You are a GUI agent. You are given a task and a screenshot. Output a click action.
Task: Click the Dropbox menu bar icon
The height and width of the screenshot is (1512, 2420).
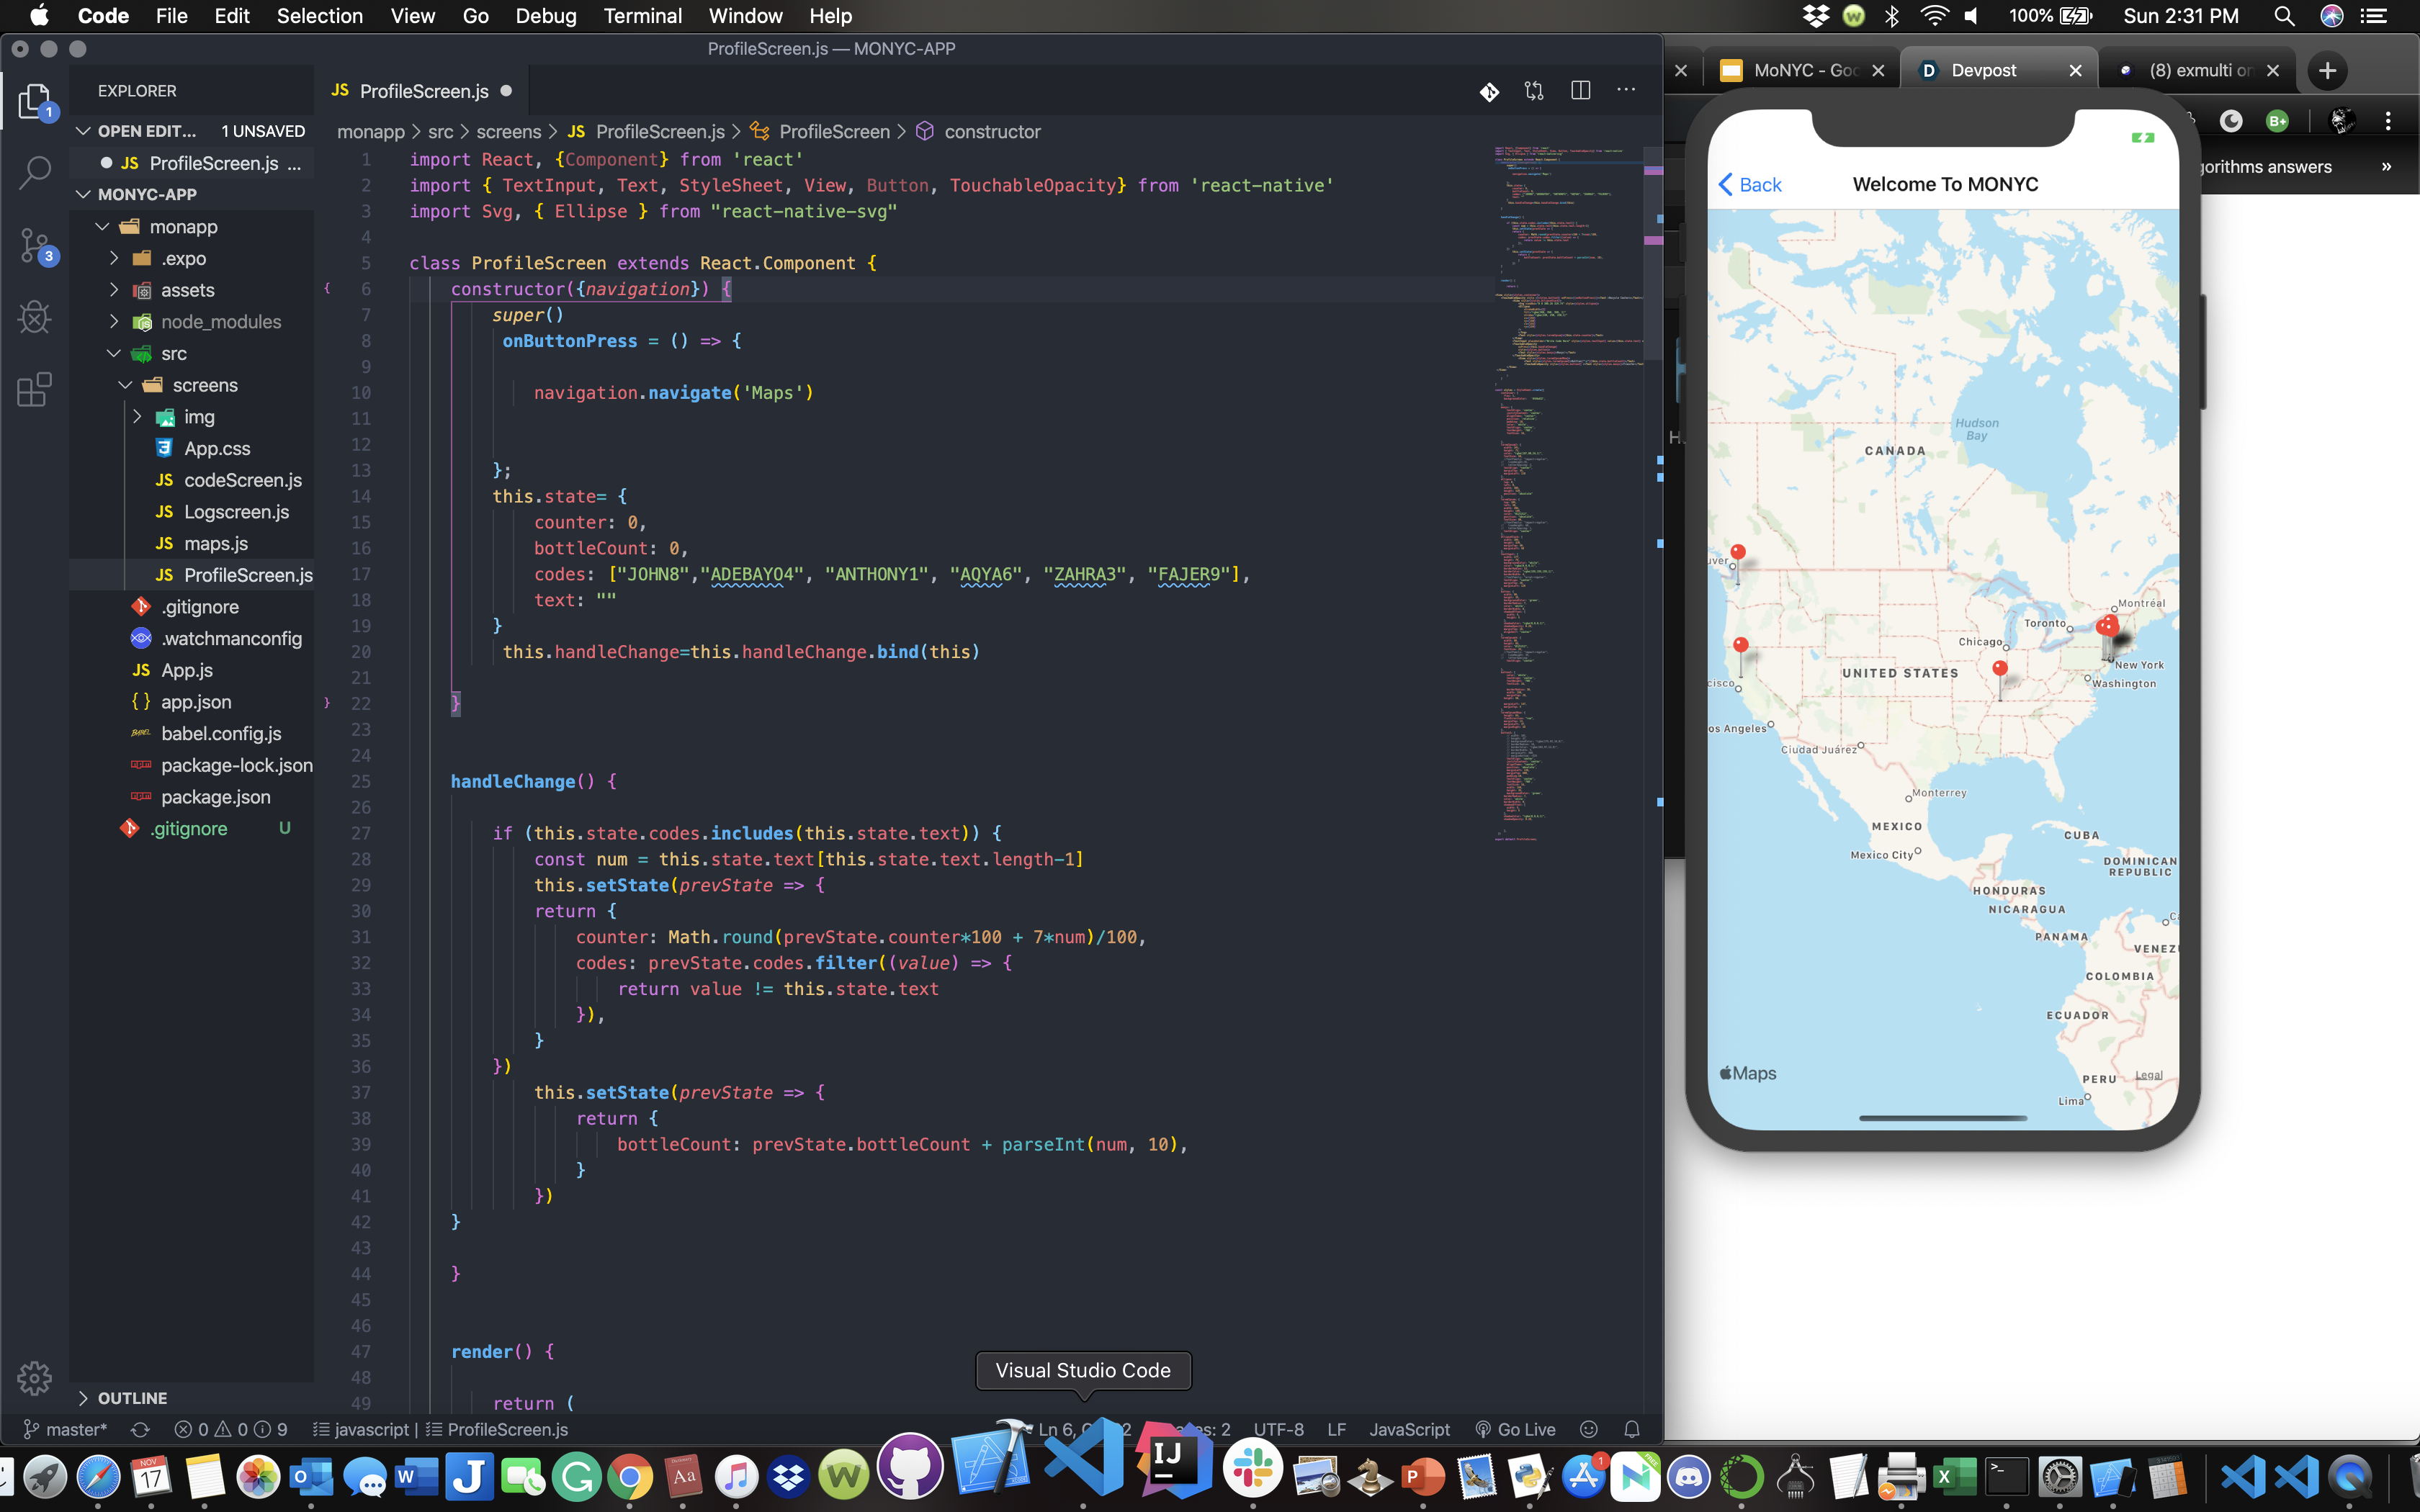point(1815,16)
